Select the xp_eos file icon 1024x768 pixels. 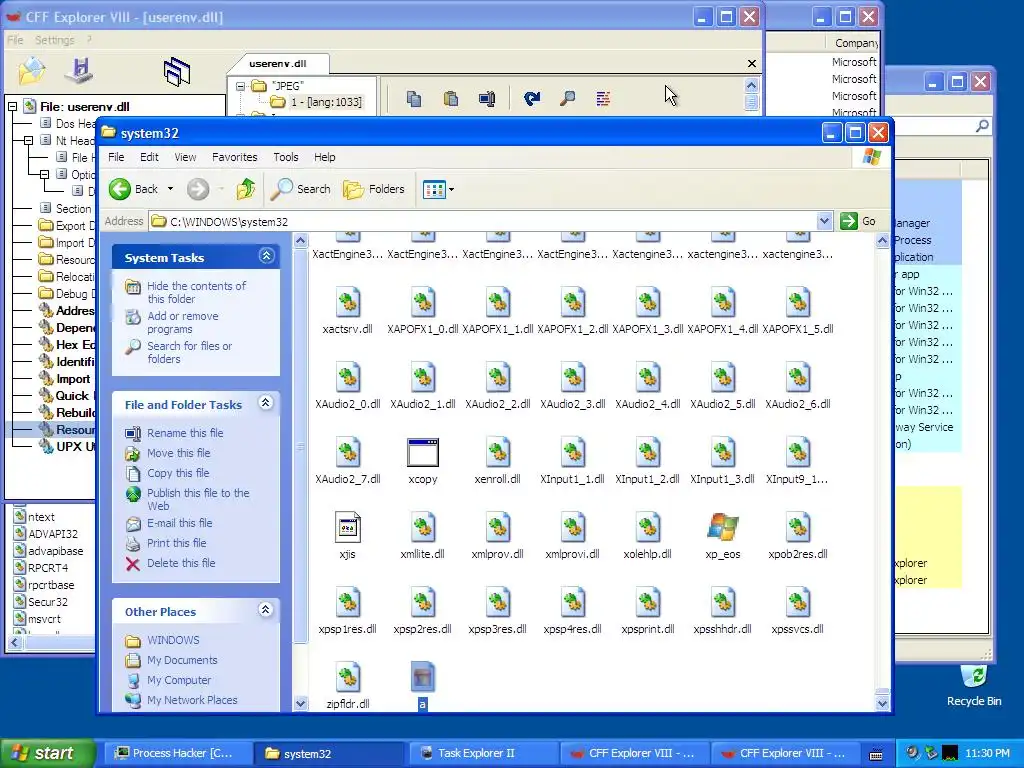pyautogui.click(x=722, y=528)
